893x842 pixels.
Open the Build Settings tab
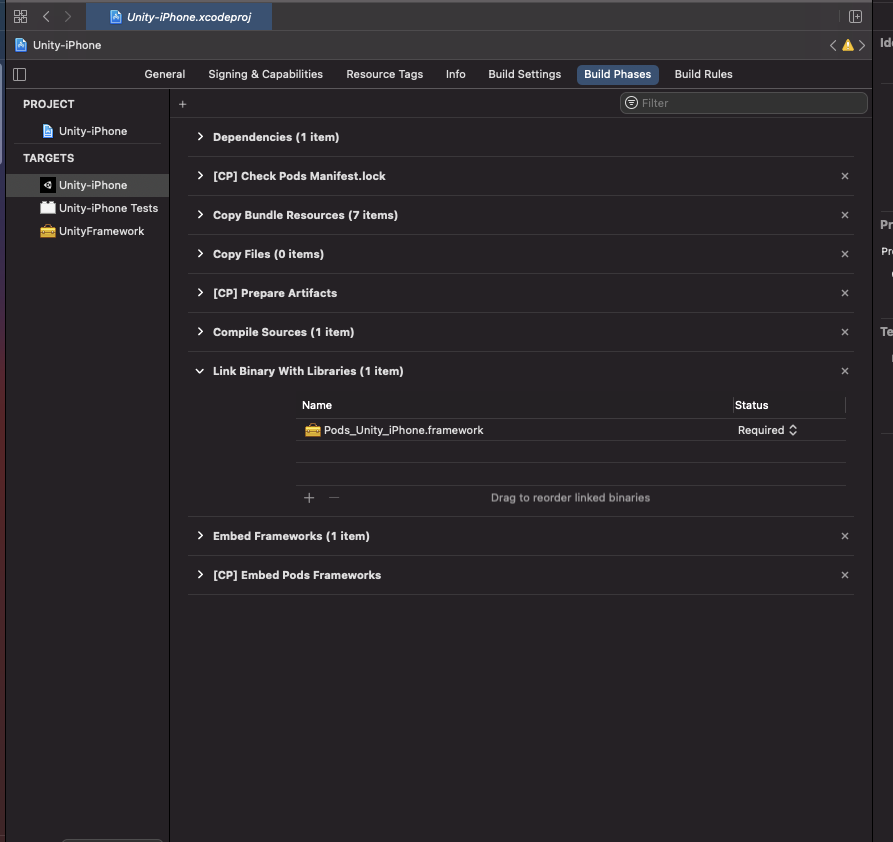[x=525, y=74]
